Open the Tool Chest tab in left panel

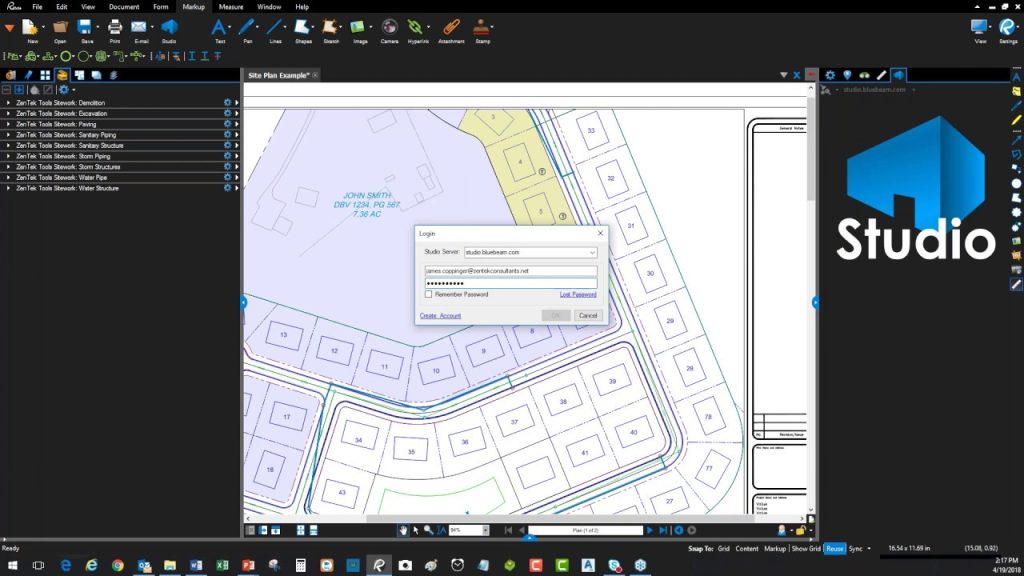[x=62, y=75]
